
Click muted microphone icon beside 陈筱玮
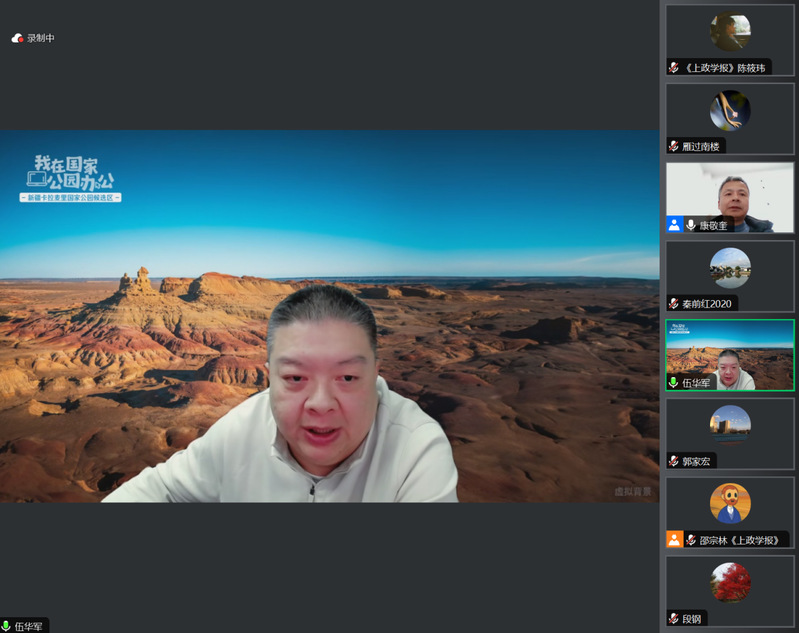(x=674, y=68)
